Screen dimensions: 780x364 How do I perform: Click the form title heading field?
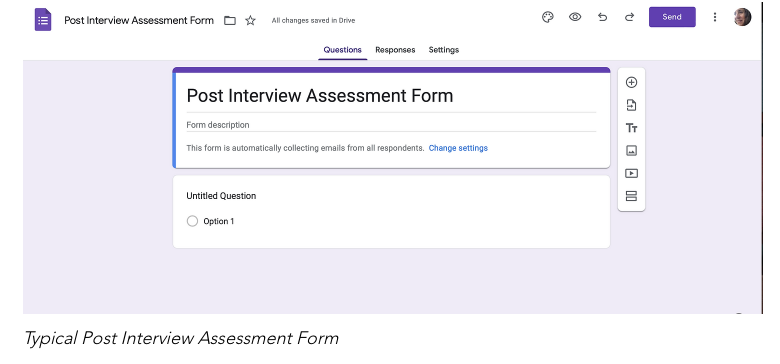pyautogui.click(x=391, y=96)
